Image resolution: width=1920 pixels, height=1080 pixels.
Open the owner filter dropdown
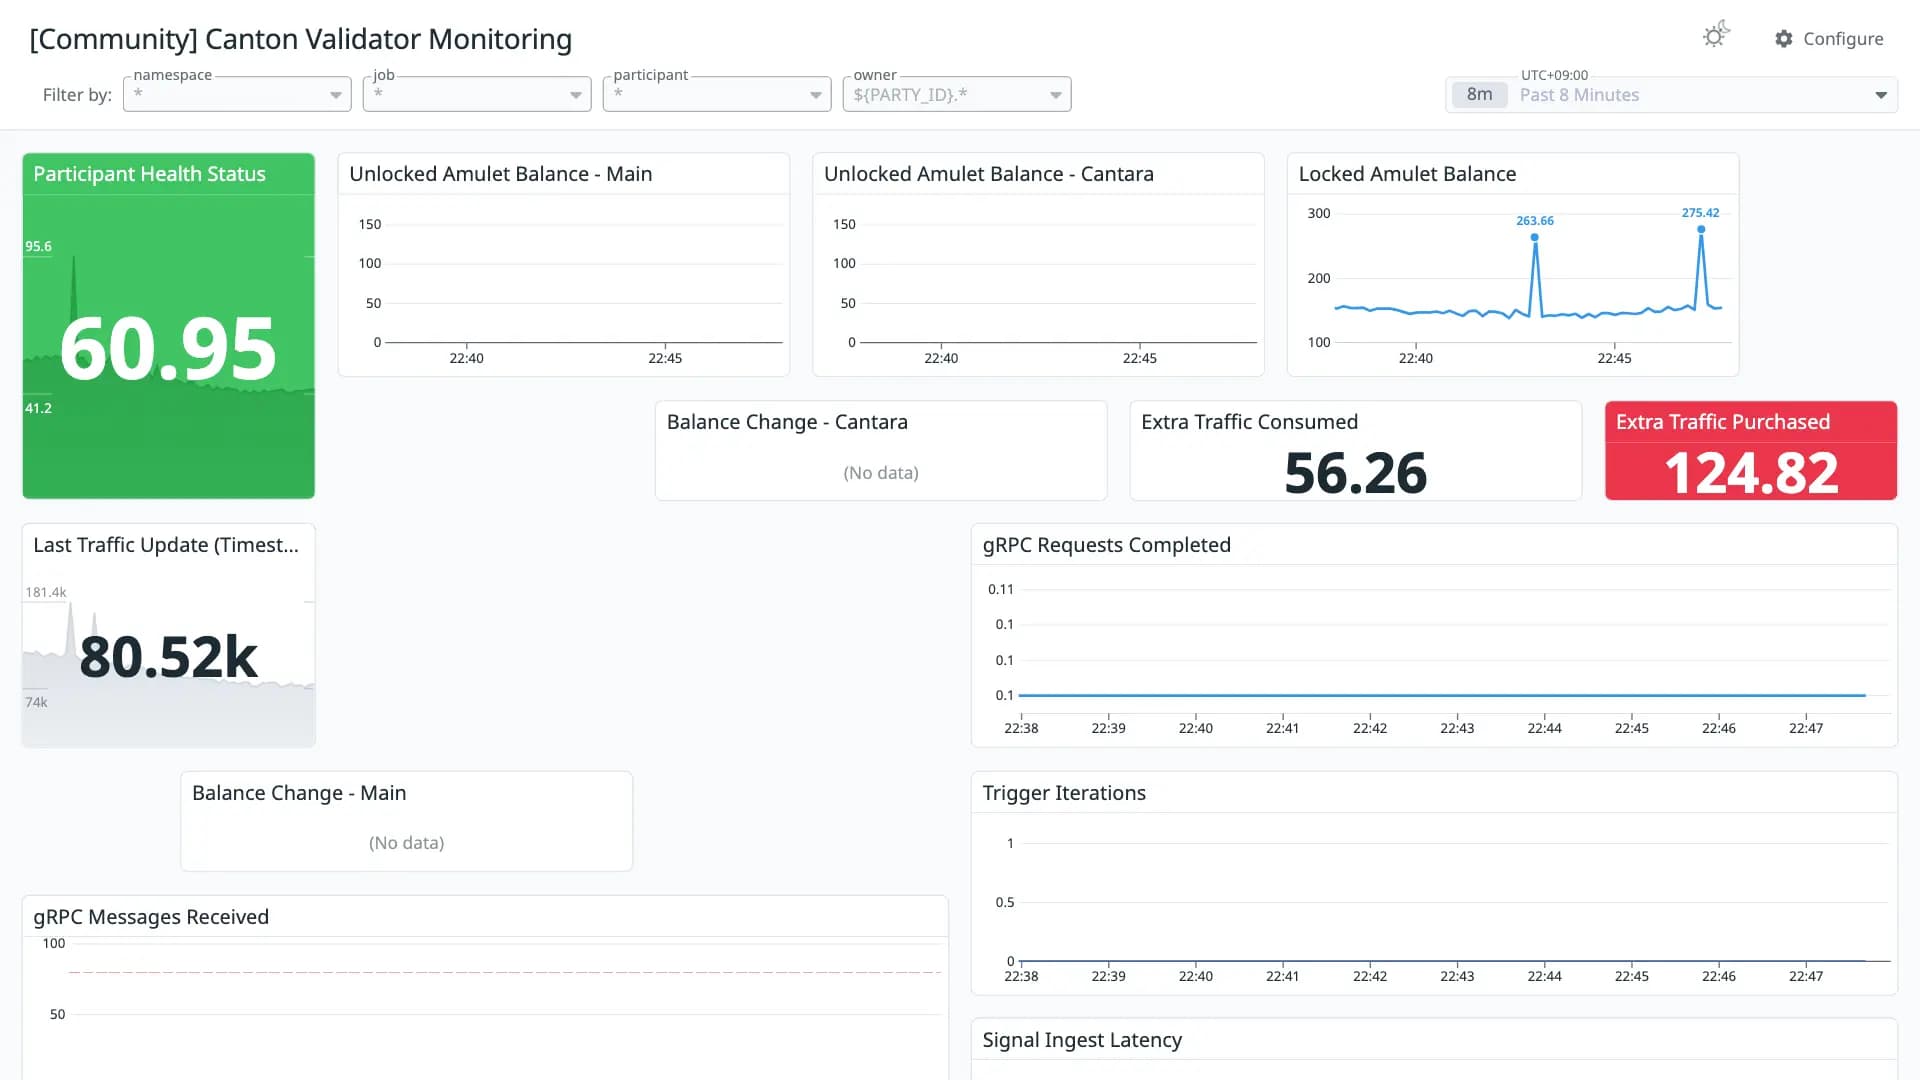(957, 94)
